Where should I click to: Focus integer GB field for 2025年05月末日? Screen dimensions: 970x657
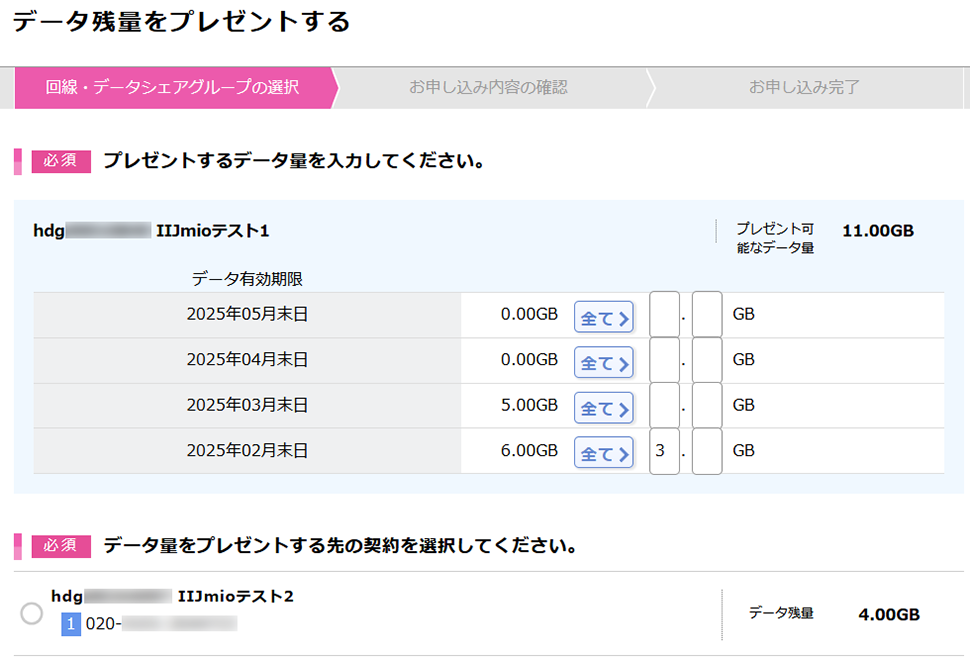pyautogui.click(x=664, y=314)
